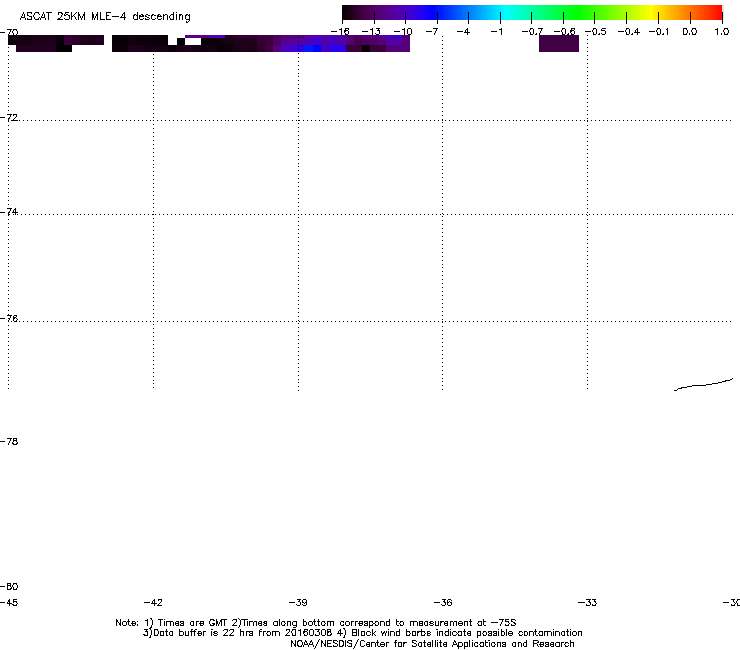Click the -0.1 color bar label
This screenshot has height=650, width=740.
coord(659,32)
